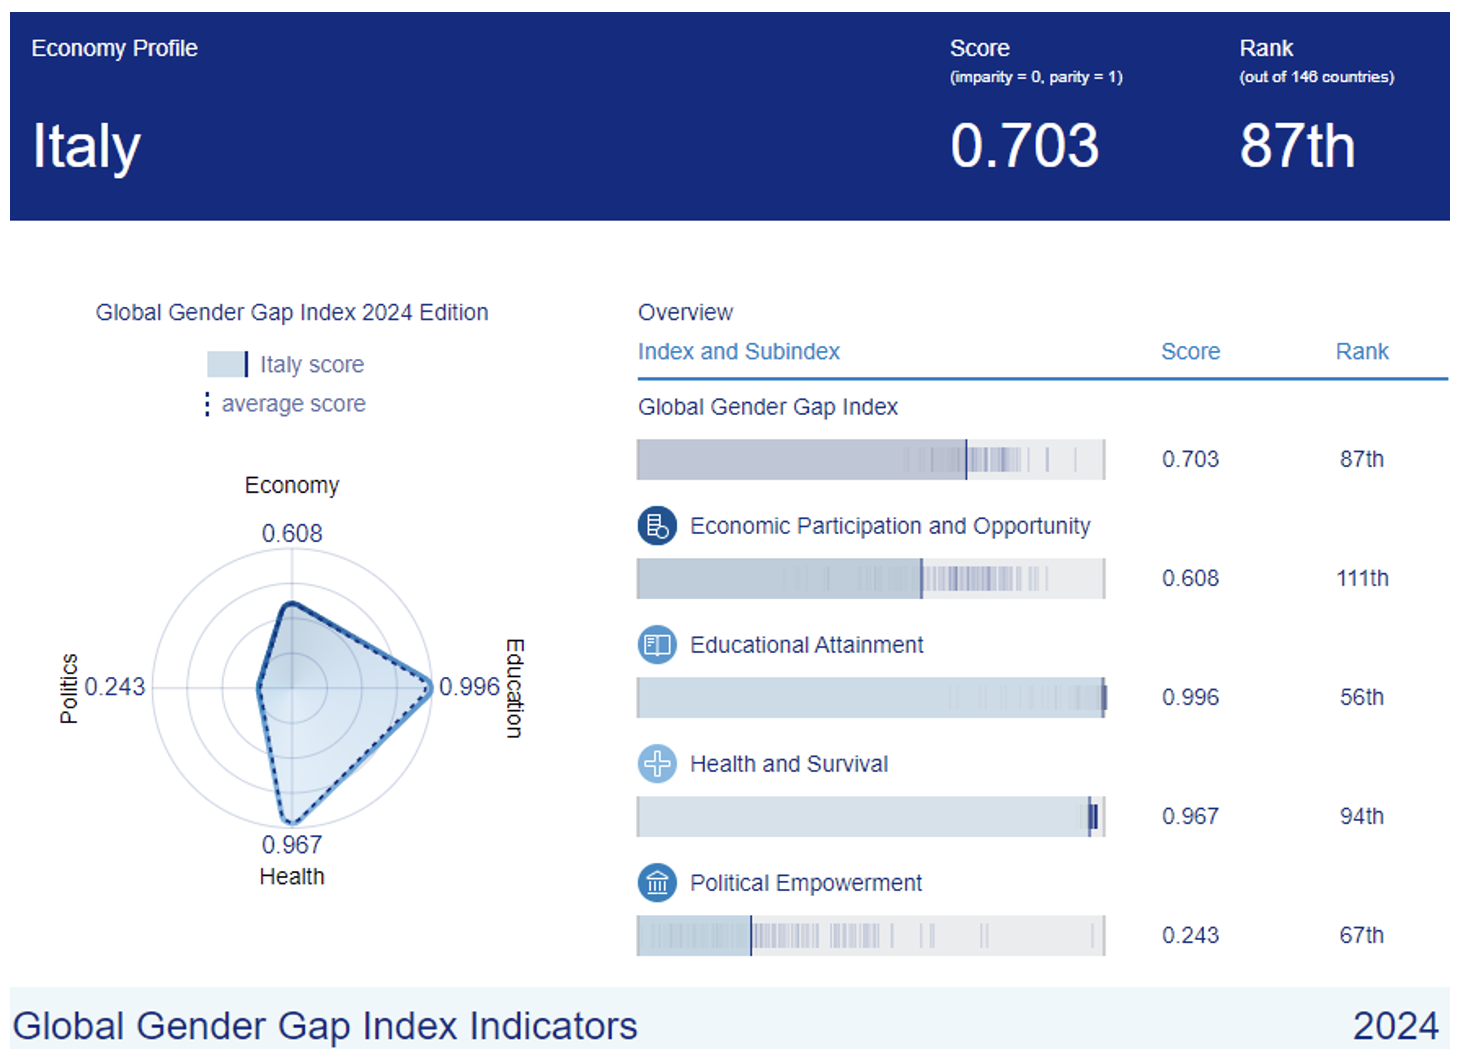Select the Italy country title in header
Image resolution: width=1462 pixels, height=1056 pixels.
pyautogui.click(x=87, y=147)
